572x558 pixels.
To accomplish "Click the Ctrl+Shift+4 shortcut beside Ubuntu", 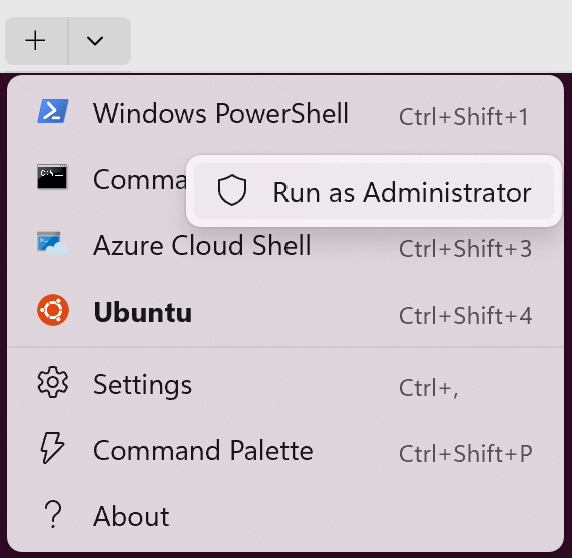I will tap(465, 315).
